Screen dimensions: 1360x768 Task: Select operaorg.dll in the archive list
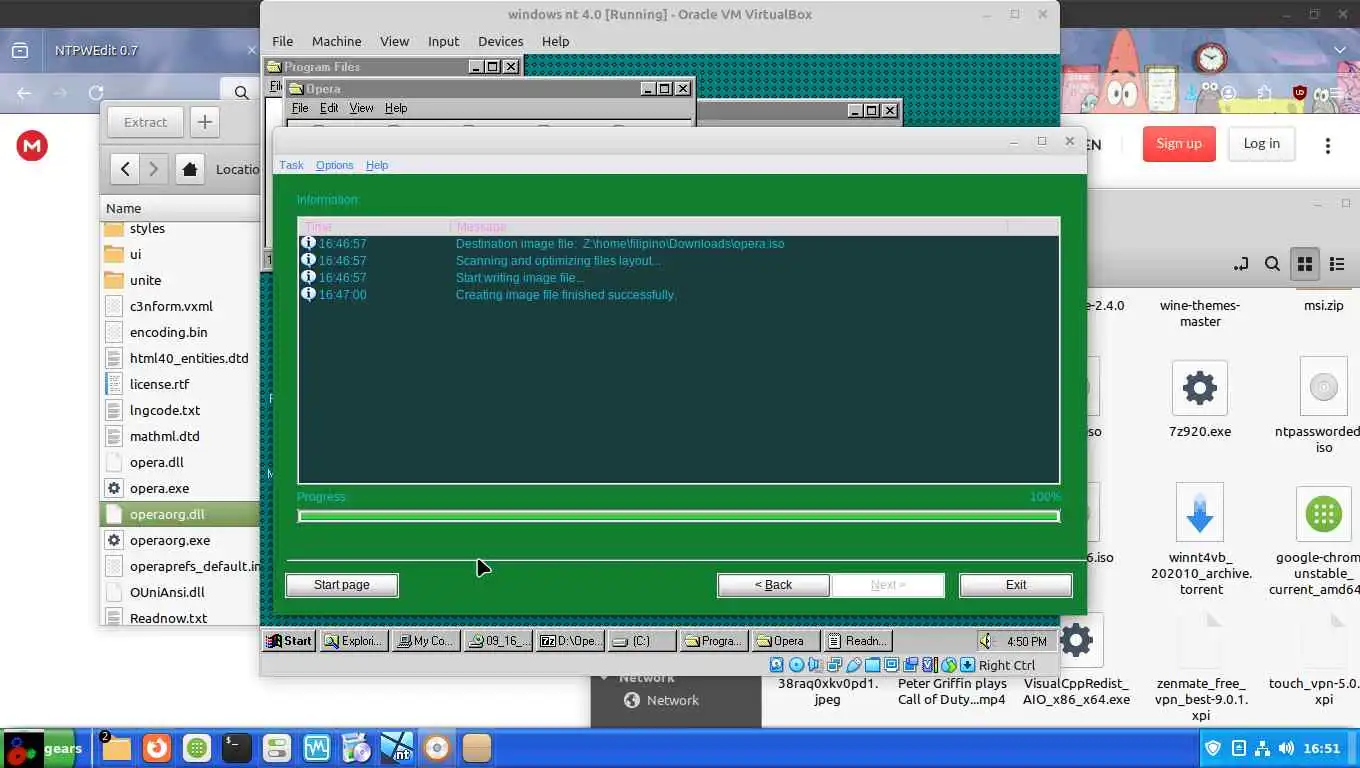coord(180,514)
